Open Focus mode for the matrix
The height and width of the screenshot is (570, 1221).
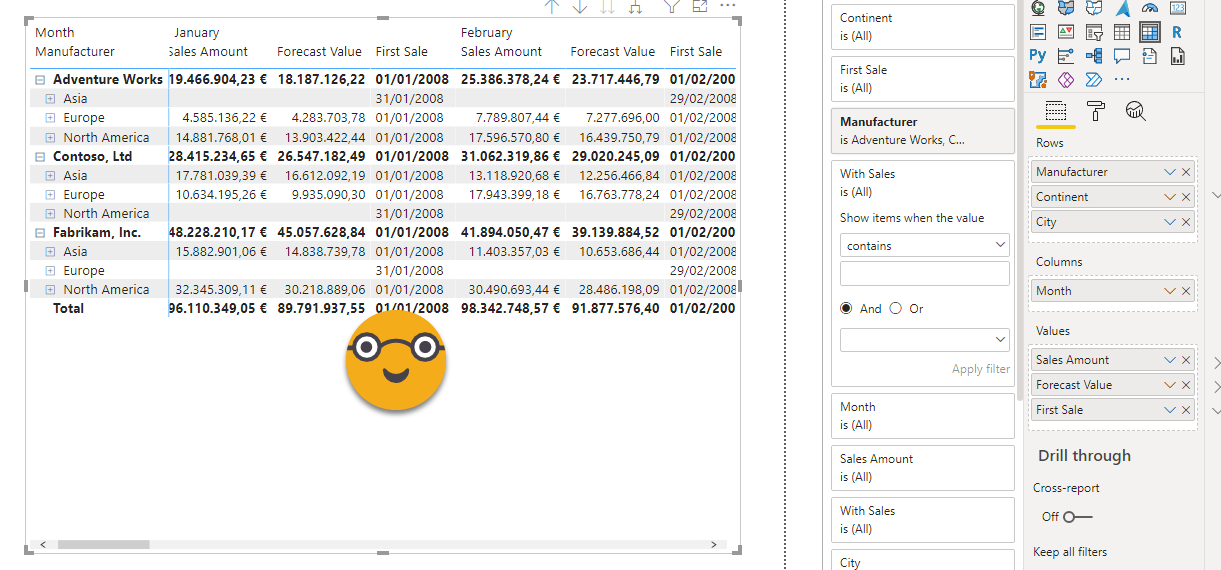tap(699, 6)
